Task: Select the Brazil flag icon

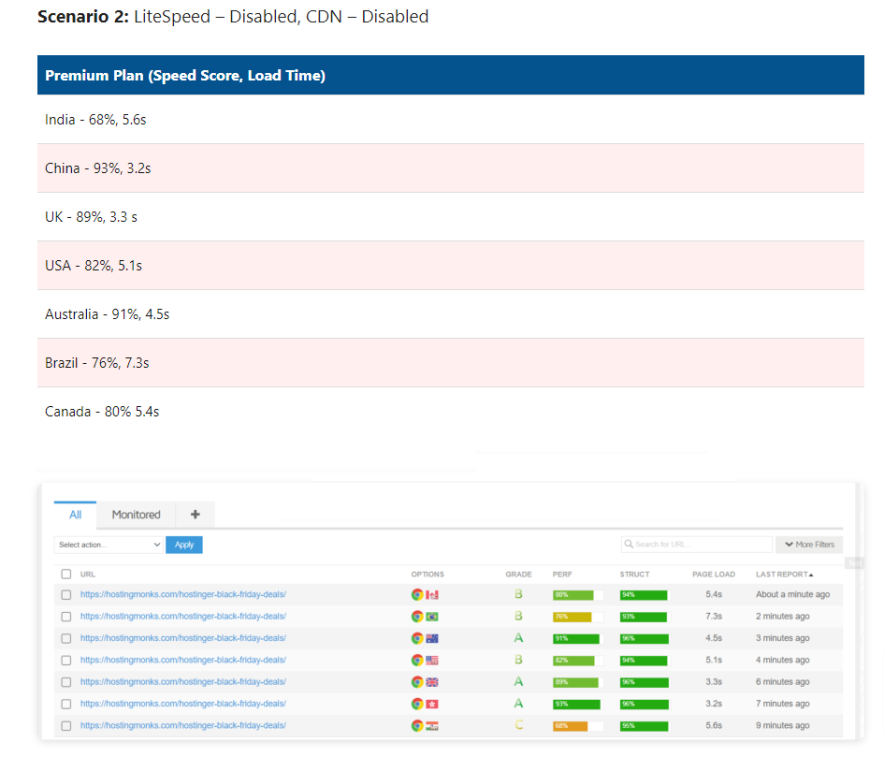Action: click(x=432, y=615)
